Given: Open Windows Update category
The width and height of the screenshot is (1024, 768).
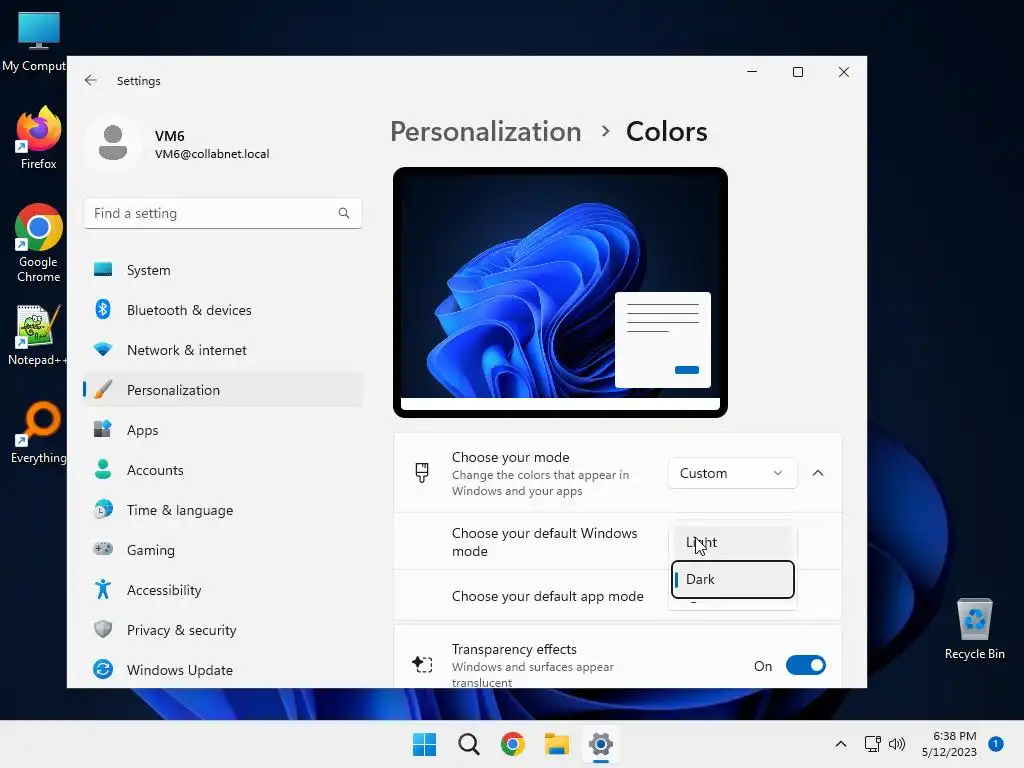Looking at the screenshot, I should click(x=223, y=669).
